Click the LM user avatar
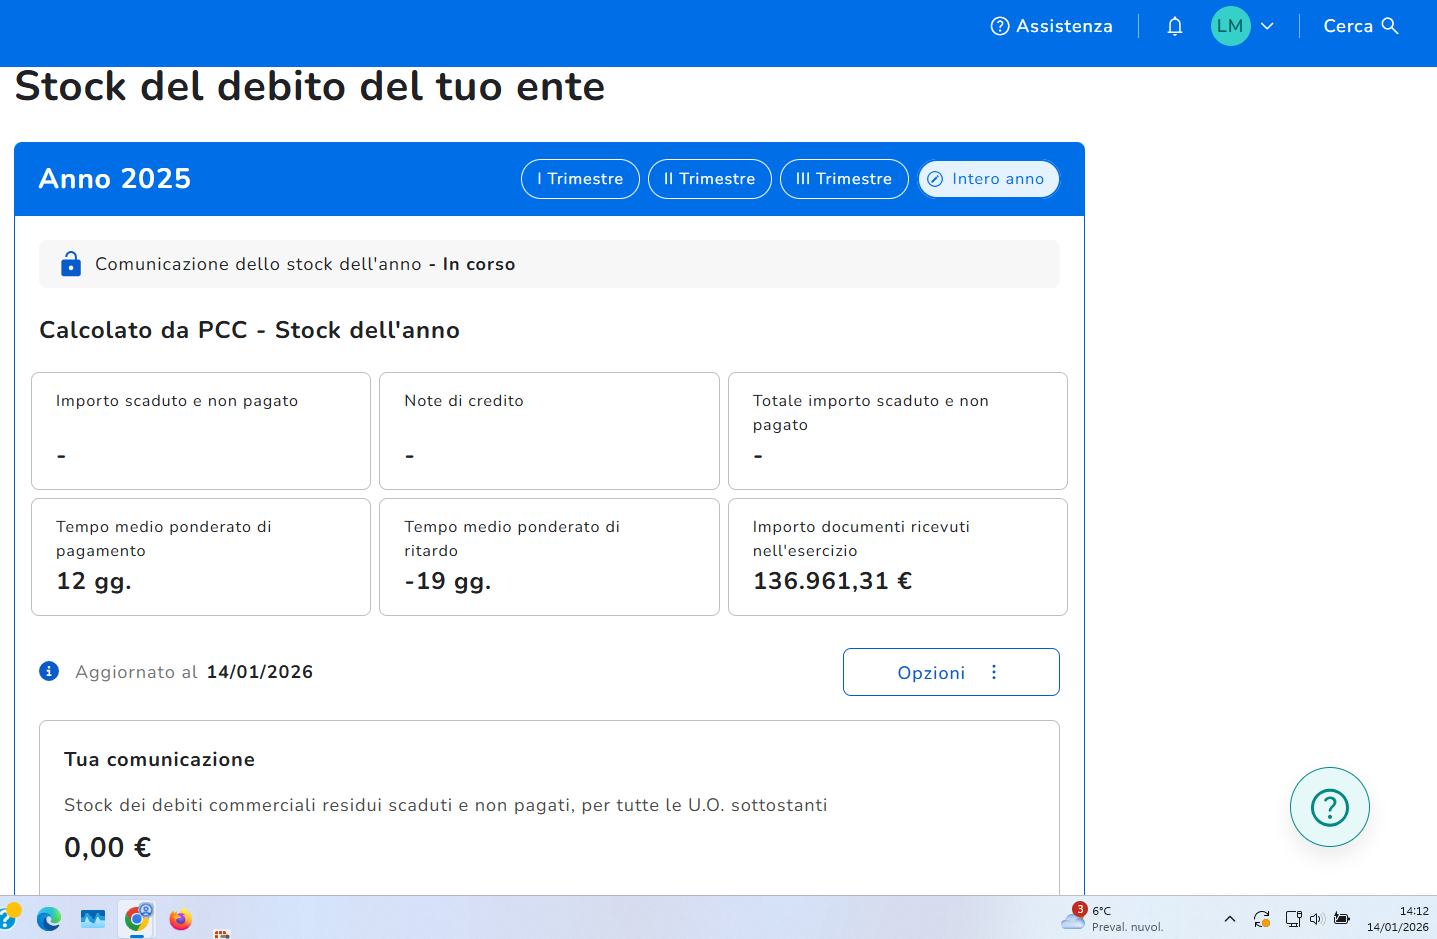The image size is (1437, 939). [x=1230, y=26]
